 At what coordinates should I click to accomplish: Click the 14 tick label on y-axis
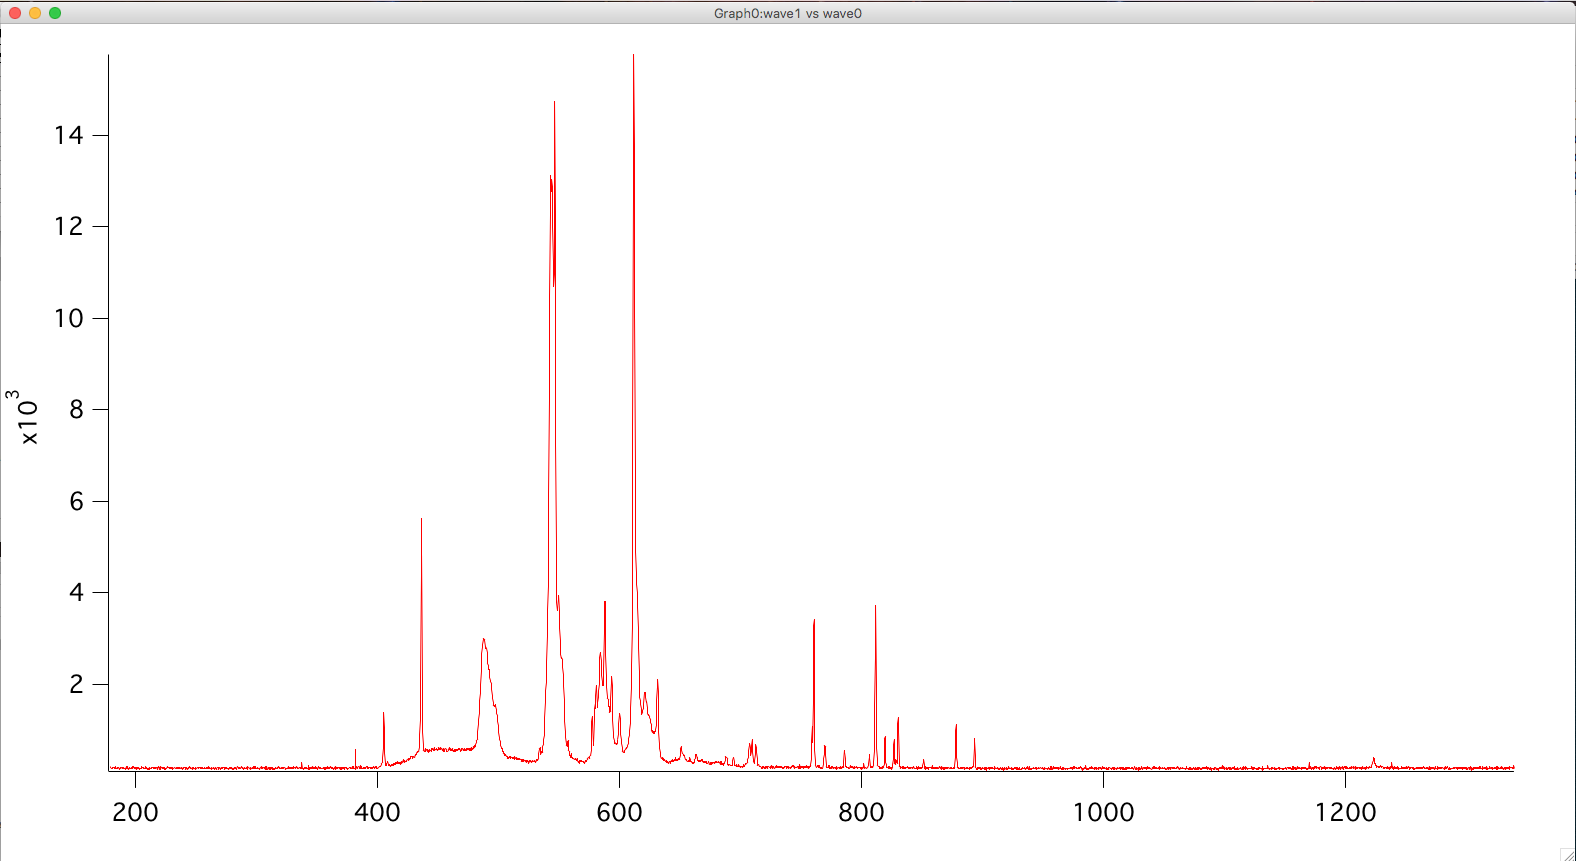click(69, 135)
